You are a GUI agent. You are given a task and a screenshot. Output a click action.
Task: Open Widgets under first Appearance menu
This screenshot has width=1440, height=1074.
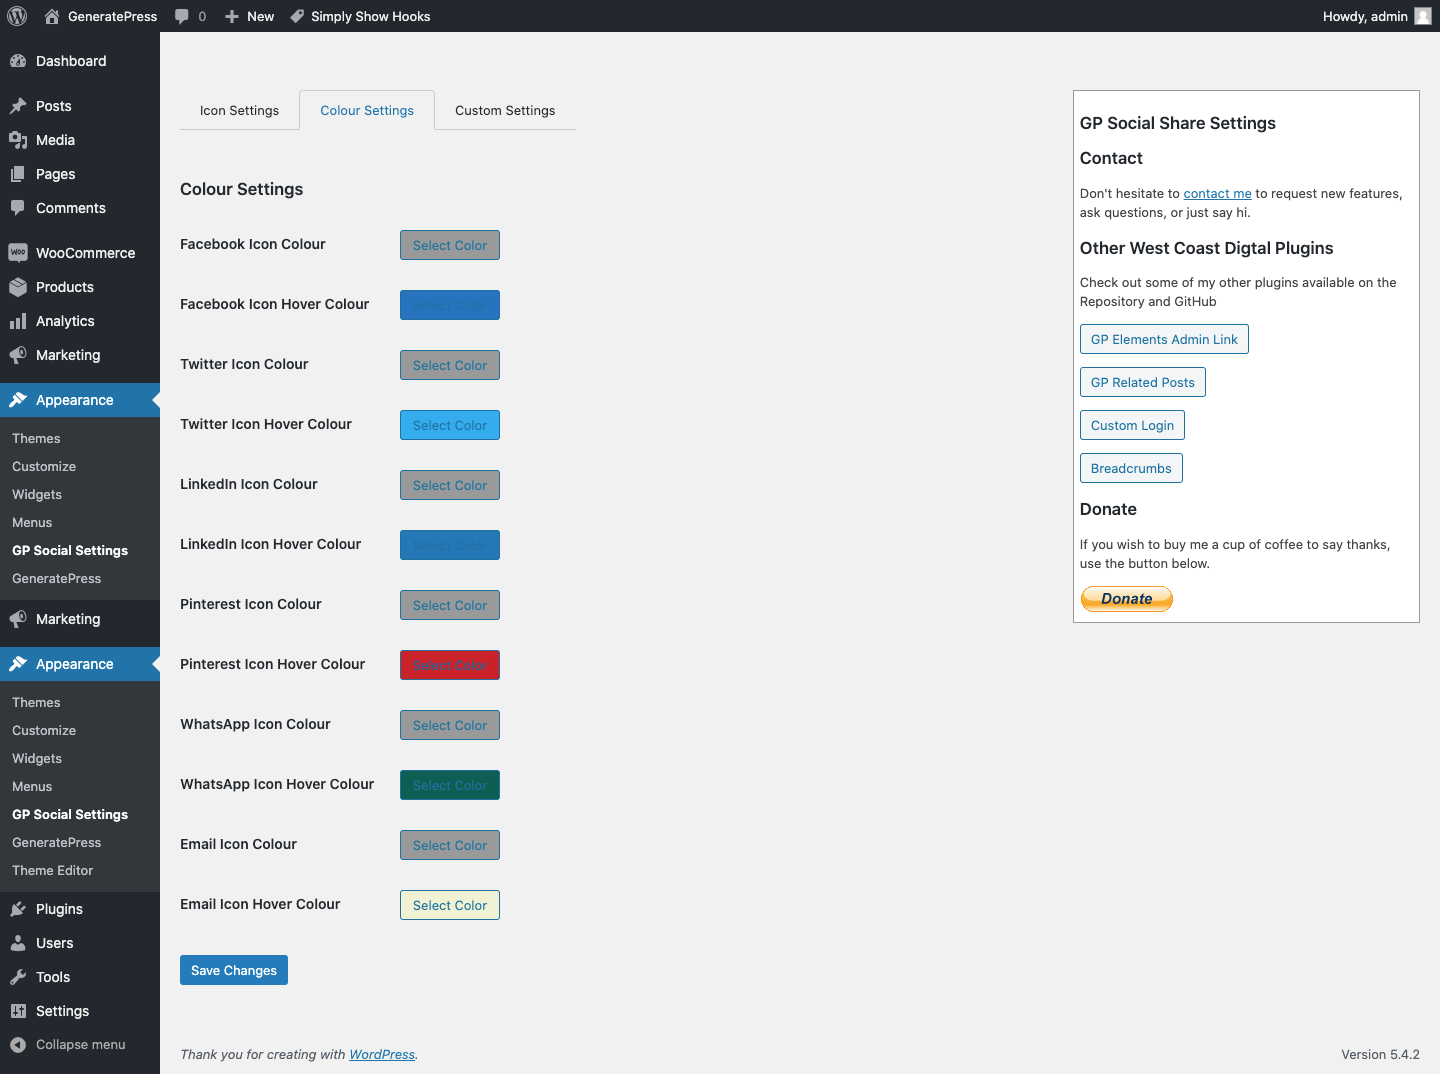37,494
